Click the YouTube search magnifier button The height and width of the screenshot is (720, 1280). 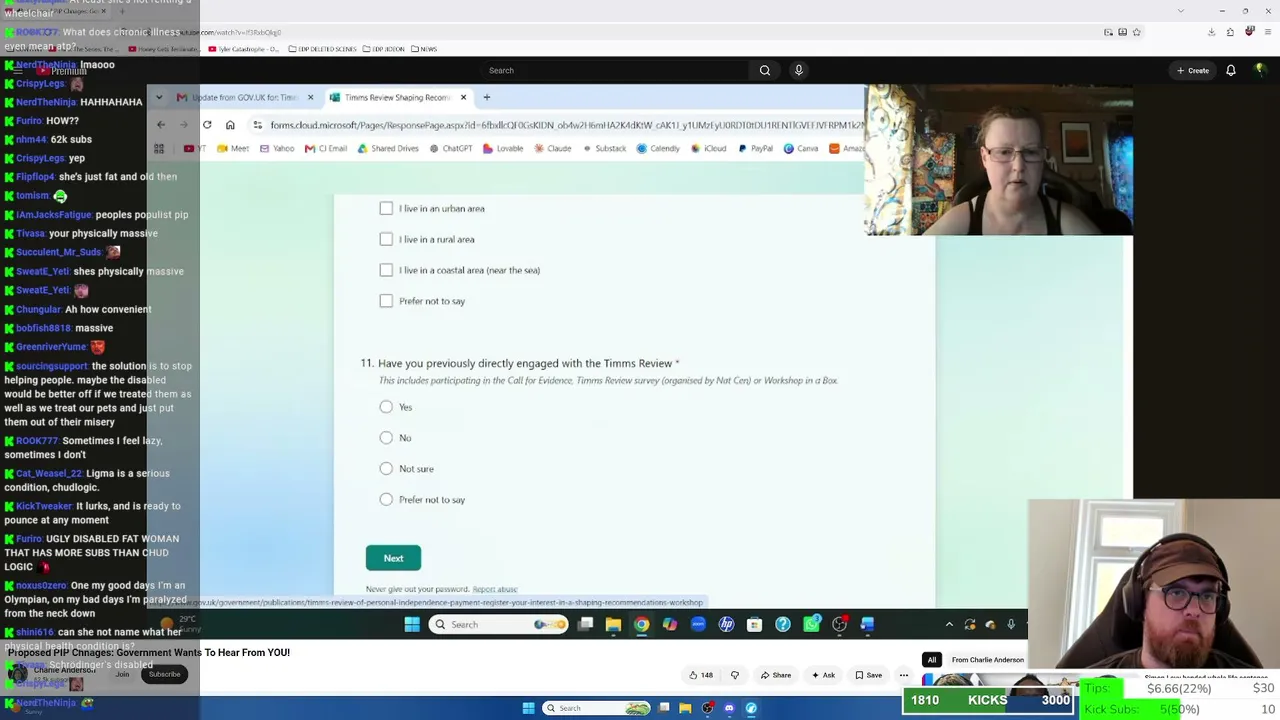[765, 70]
